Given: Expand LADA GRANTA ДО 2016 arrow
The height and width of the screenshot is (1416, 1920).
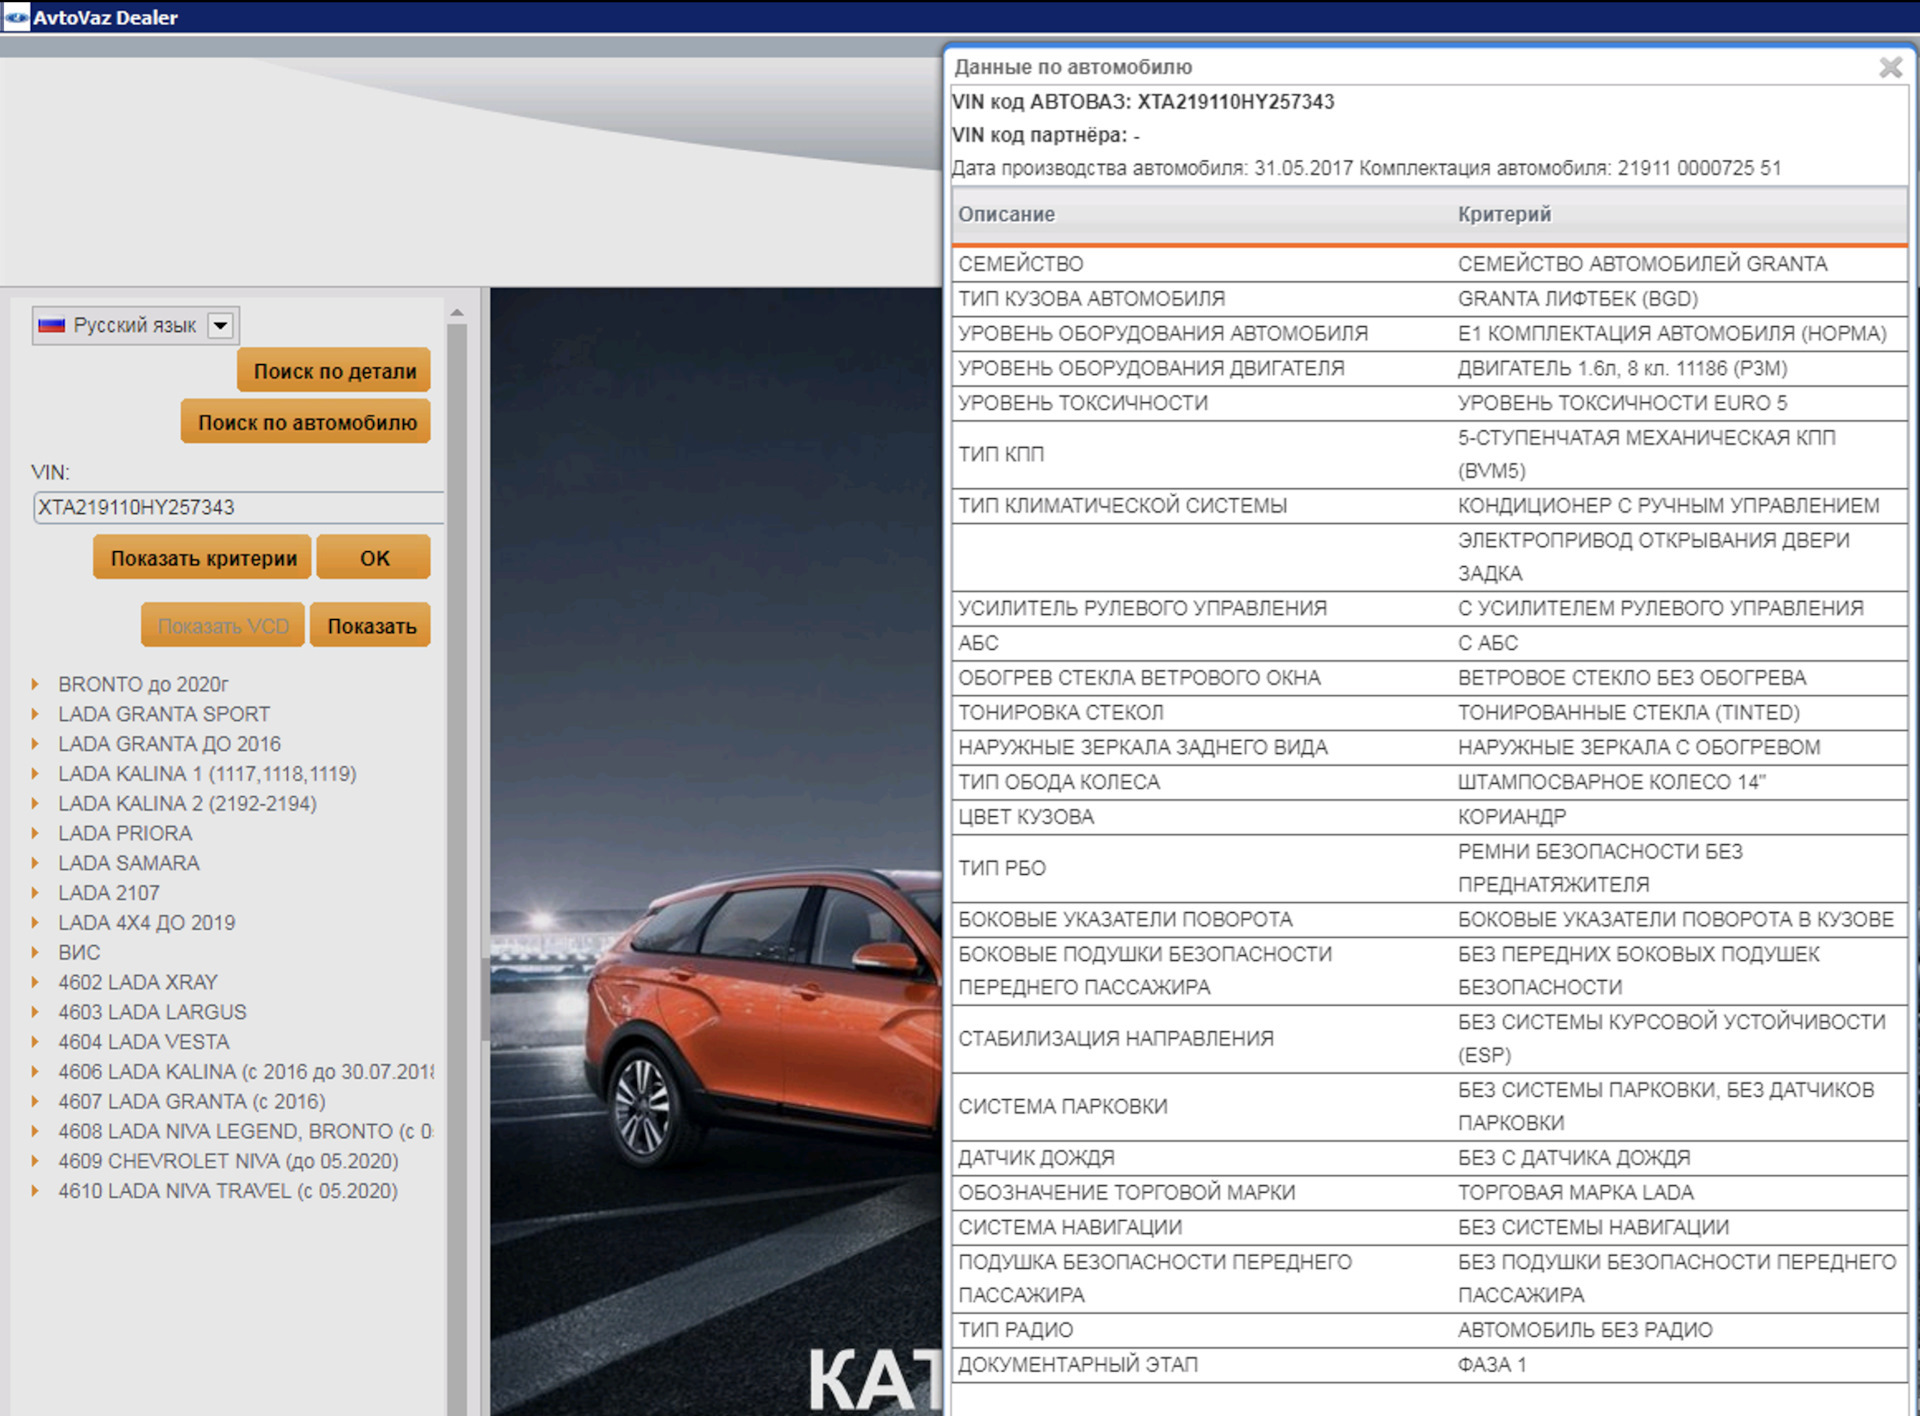Looking at the screenshot, I should (35, 744).
